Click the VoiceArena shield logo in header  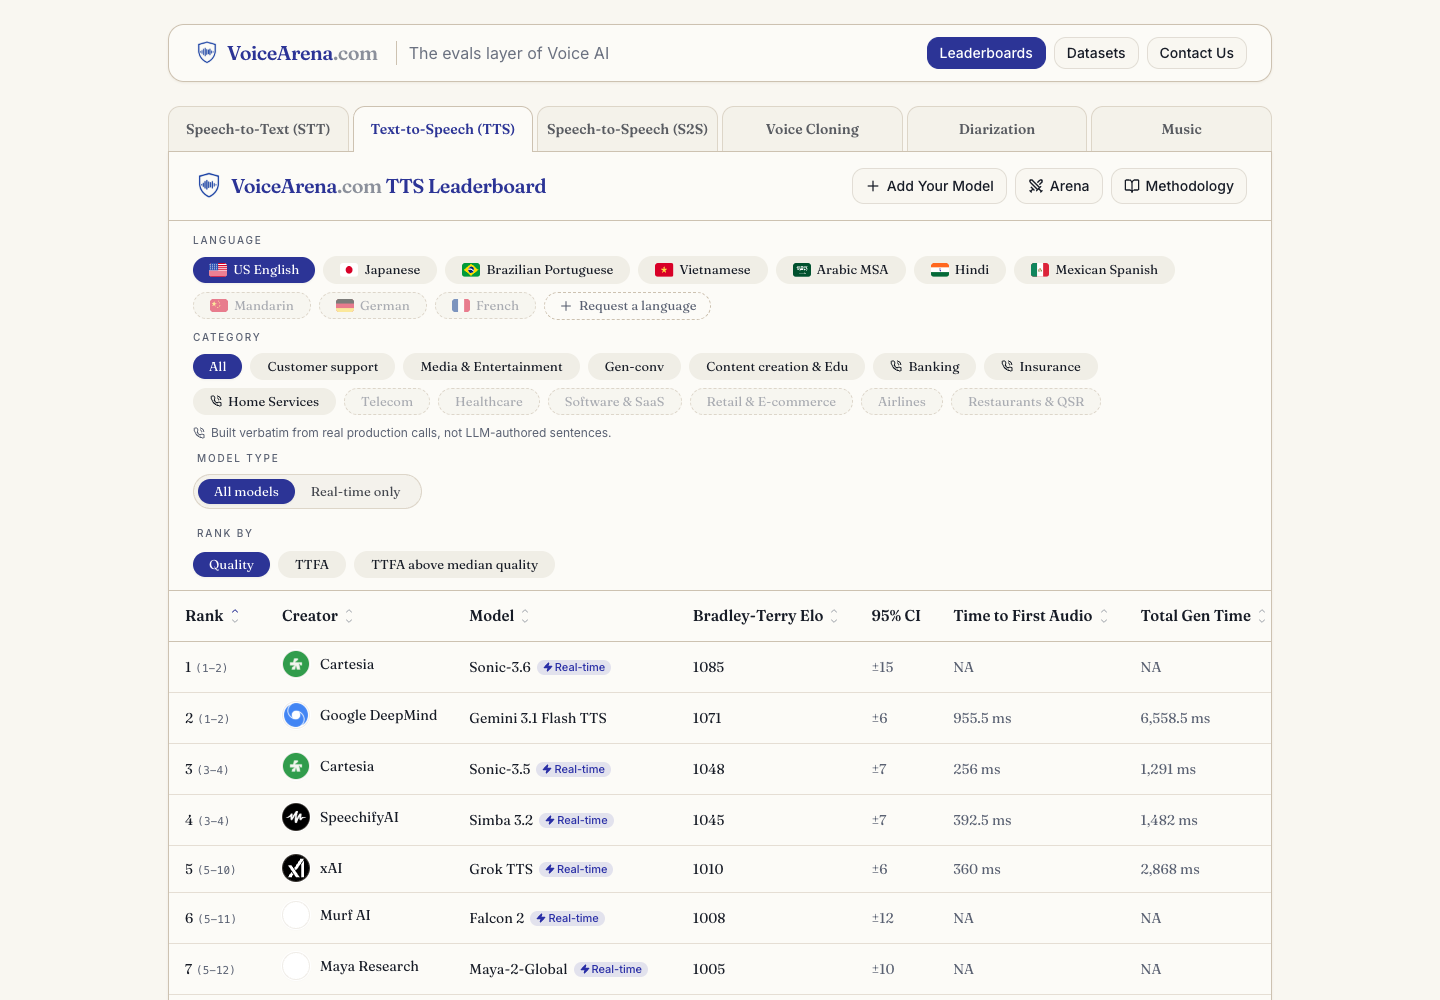(207, 53)
